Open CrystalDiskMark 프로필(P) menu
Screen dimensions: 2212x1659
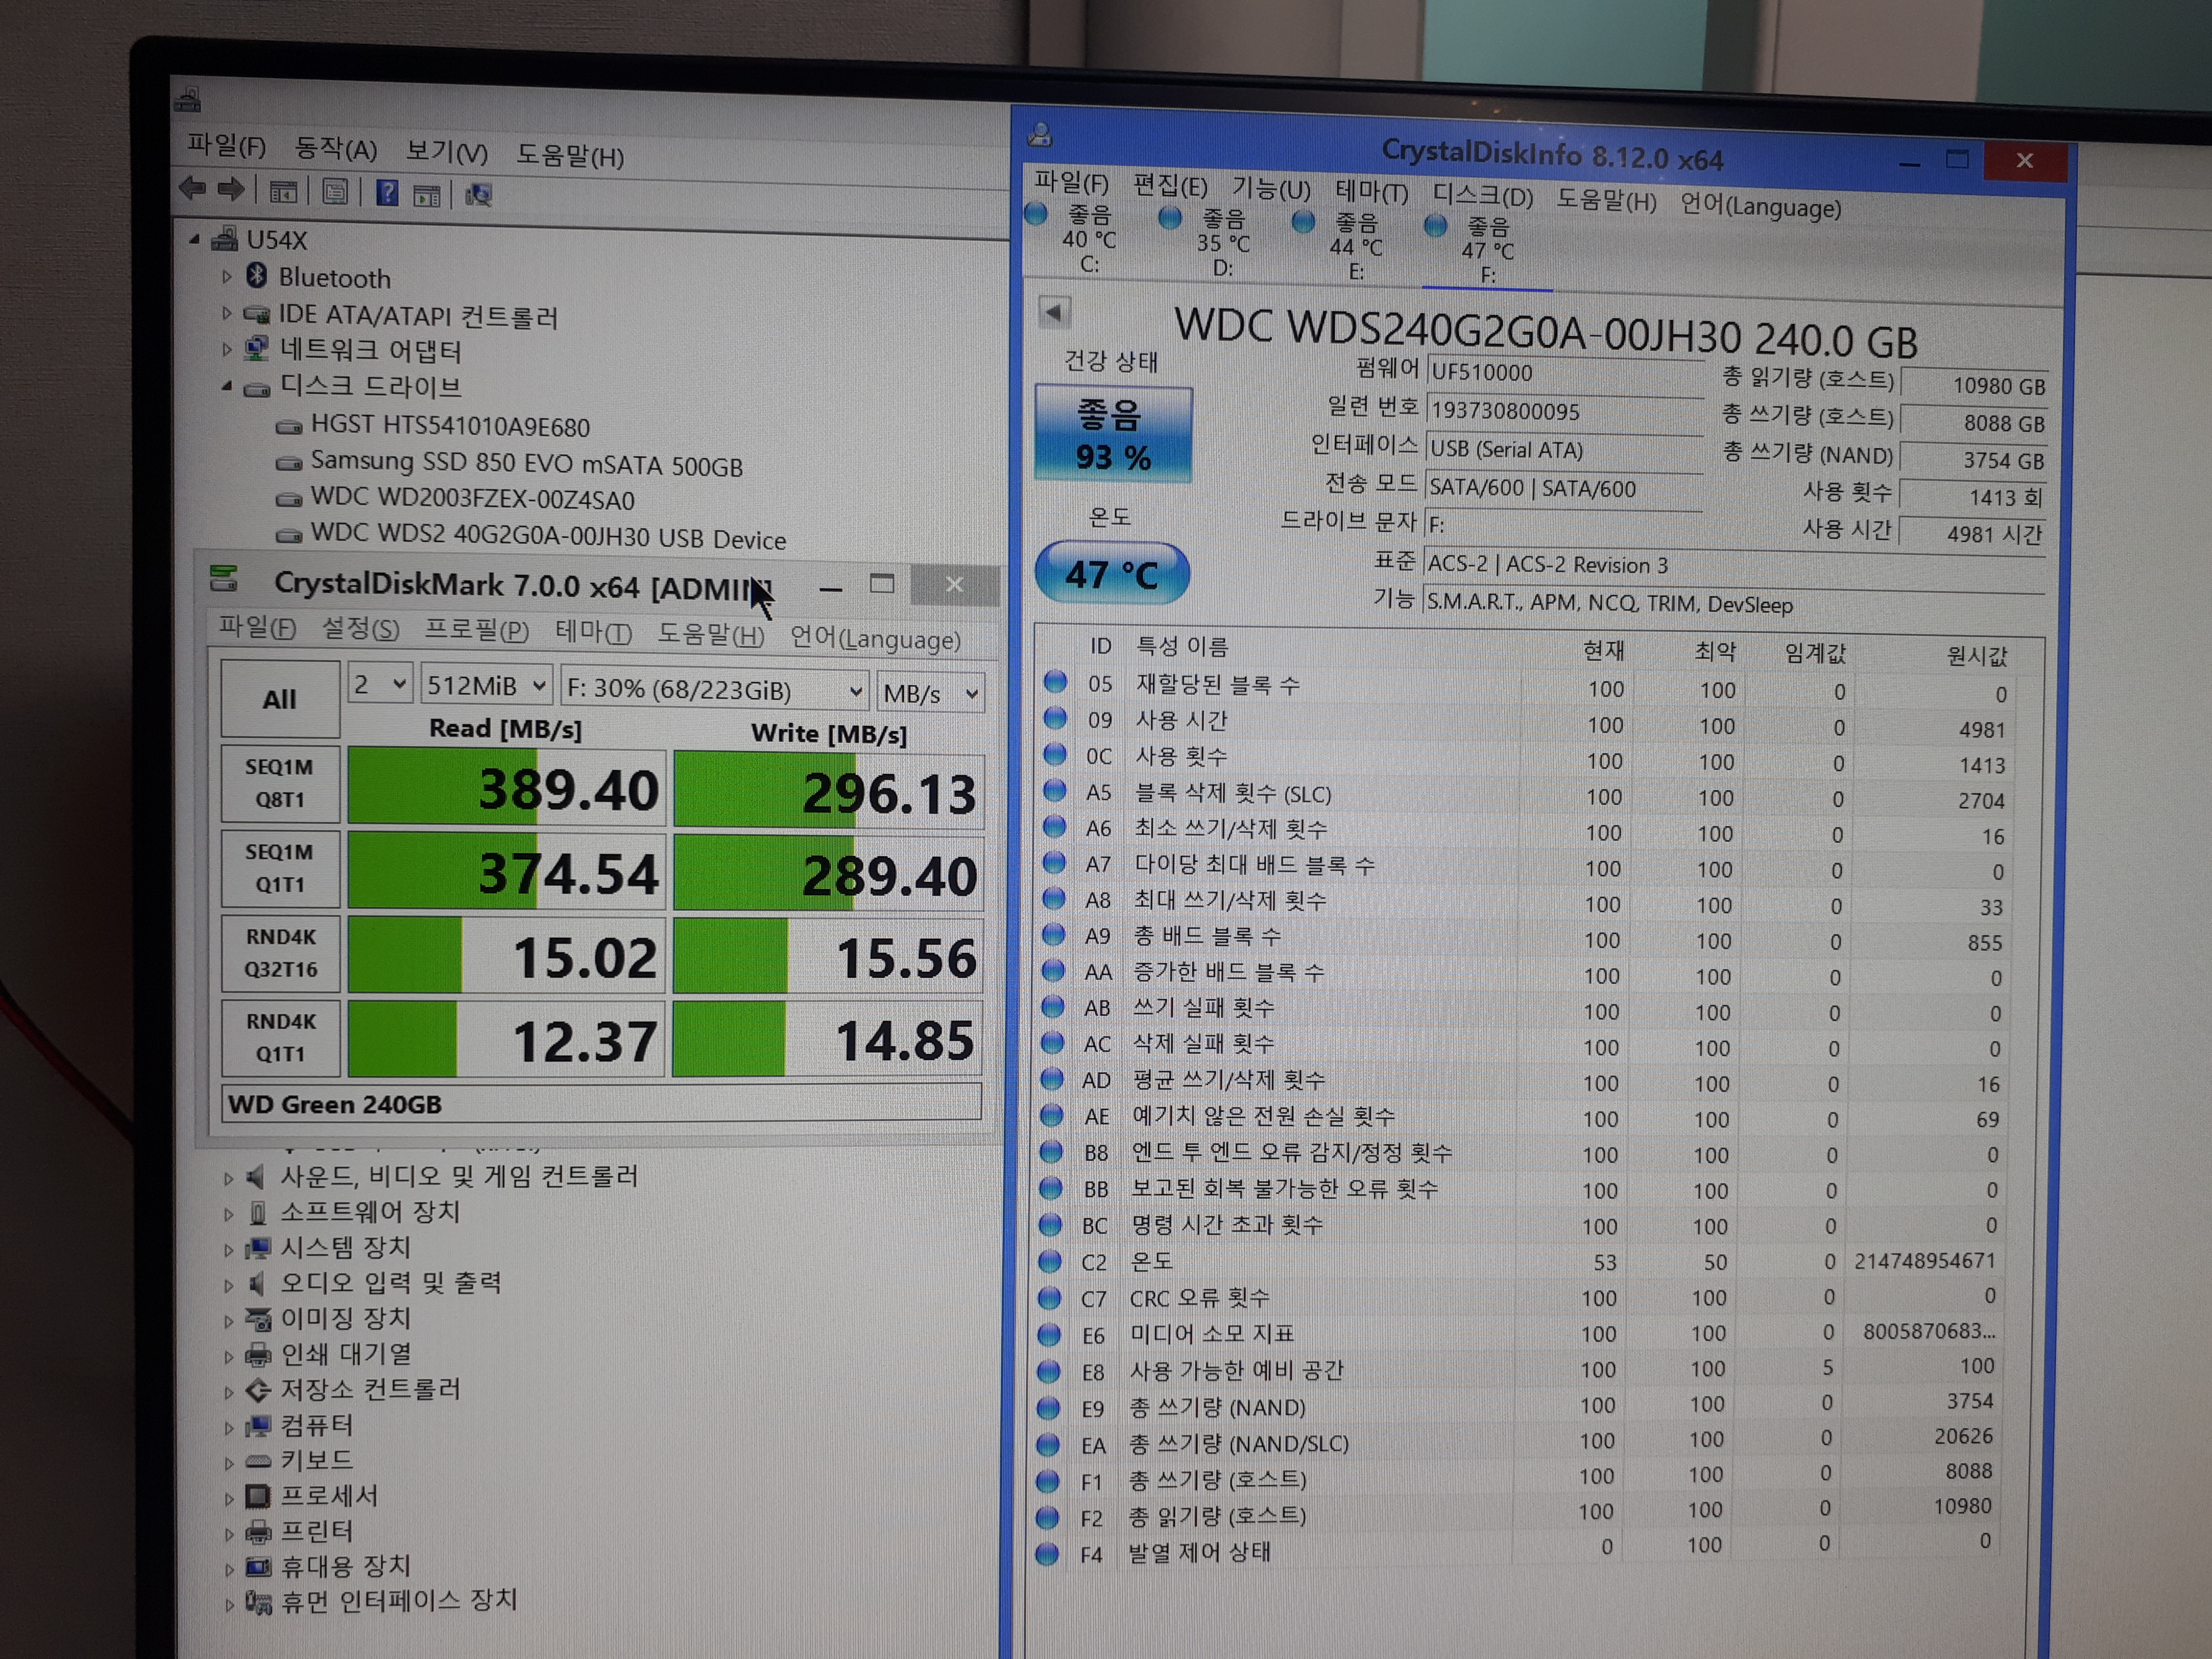click(x=476, y=631)
